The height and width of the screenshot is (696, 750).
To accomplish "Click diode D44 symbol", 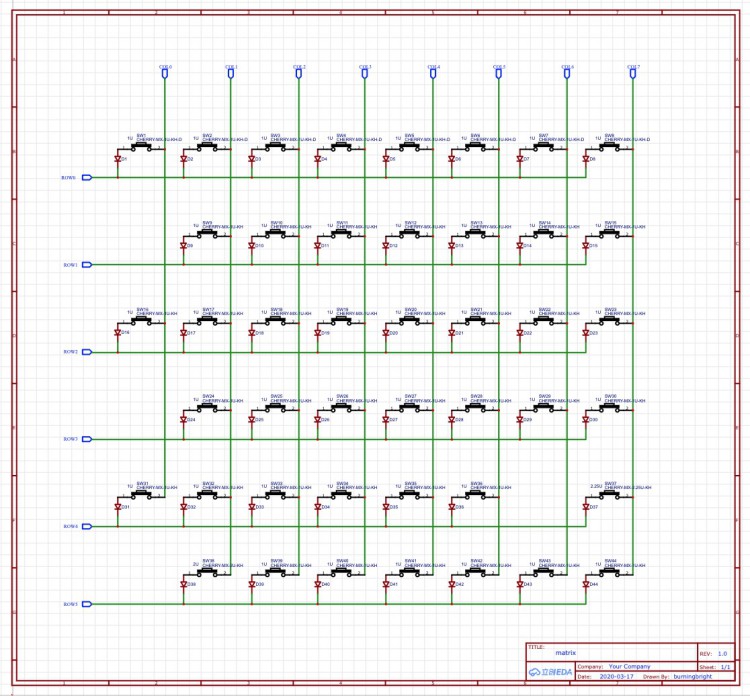I will pos(586,584).
